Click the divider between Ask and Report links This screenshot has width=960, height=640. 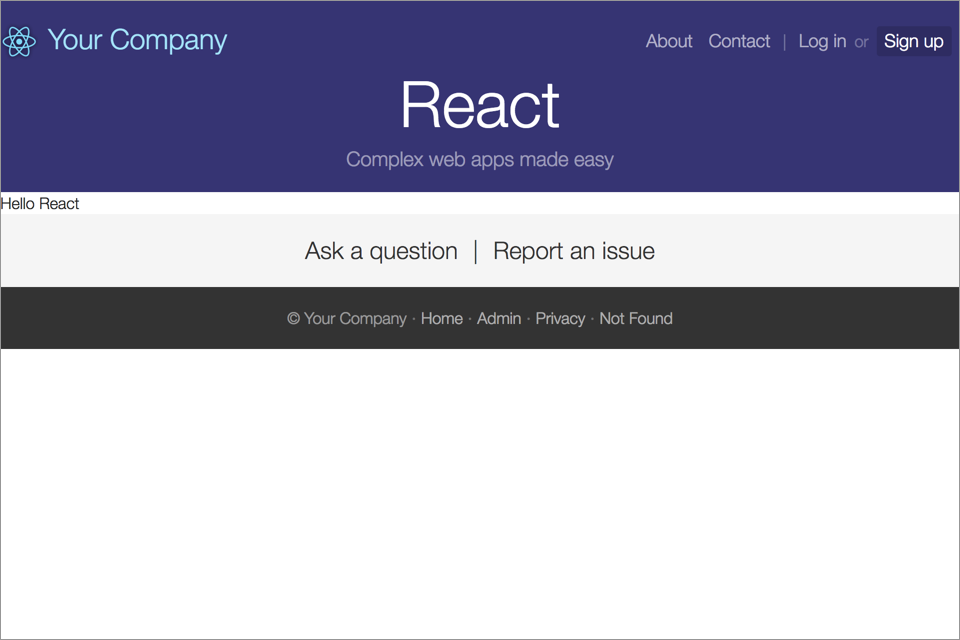click(x=474, y=251)
